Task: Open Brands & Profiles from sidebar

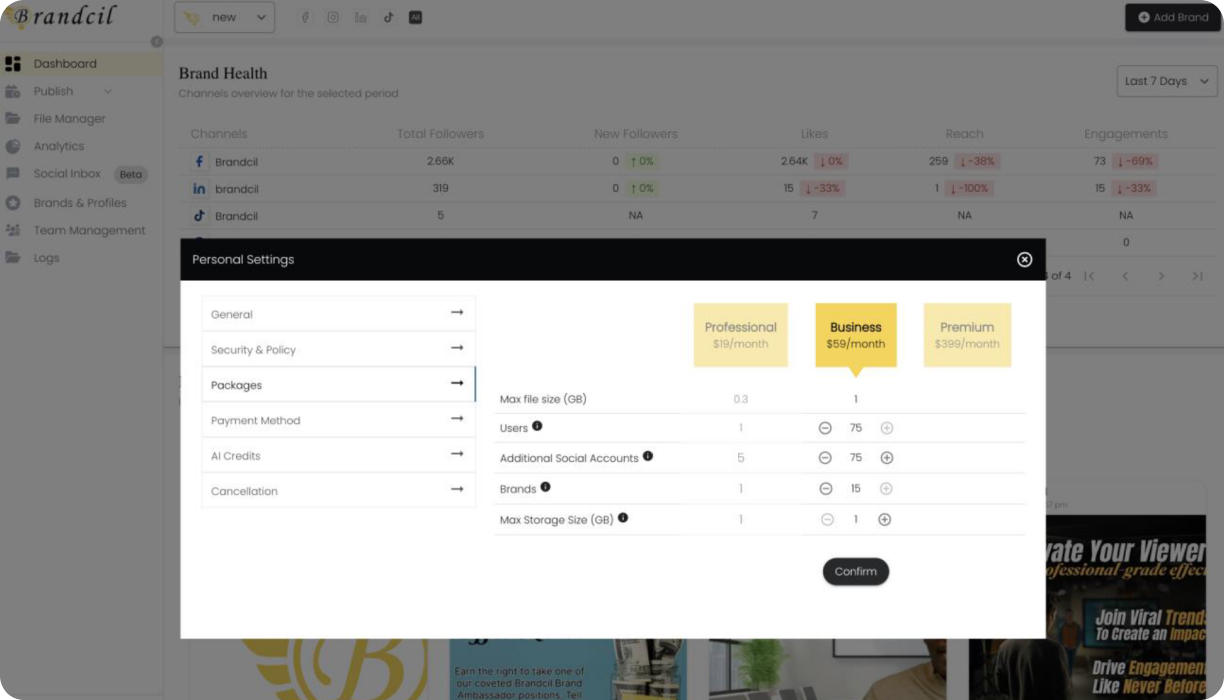Action: pos(81,203)
